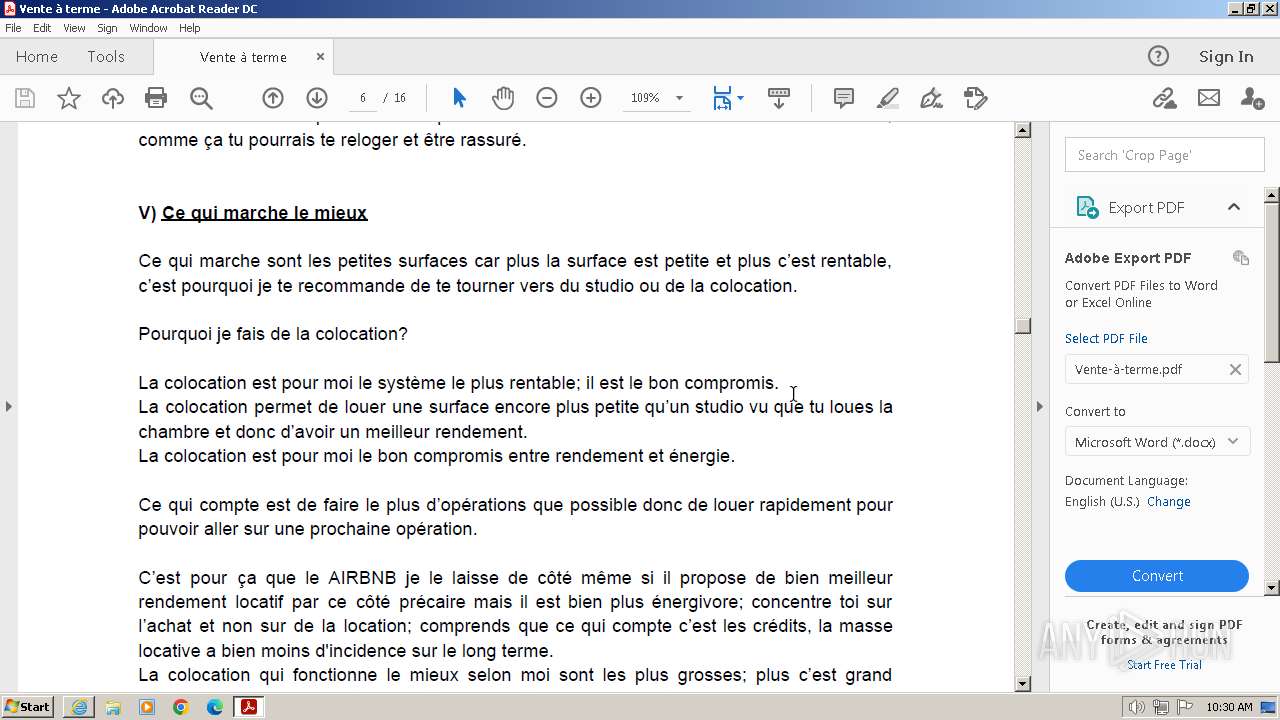
Task: Switch to the Tools tab
Action: pos(106,57)
